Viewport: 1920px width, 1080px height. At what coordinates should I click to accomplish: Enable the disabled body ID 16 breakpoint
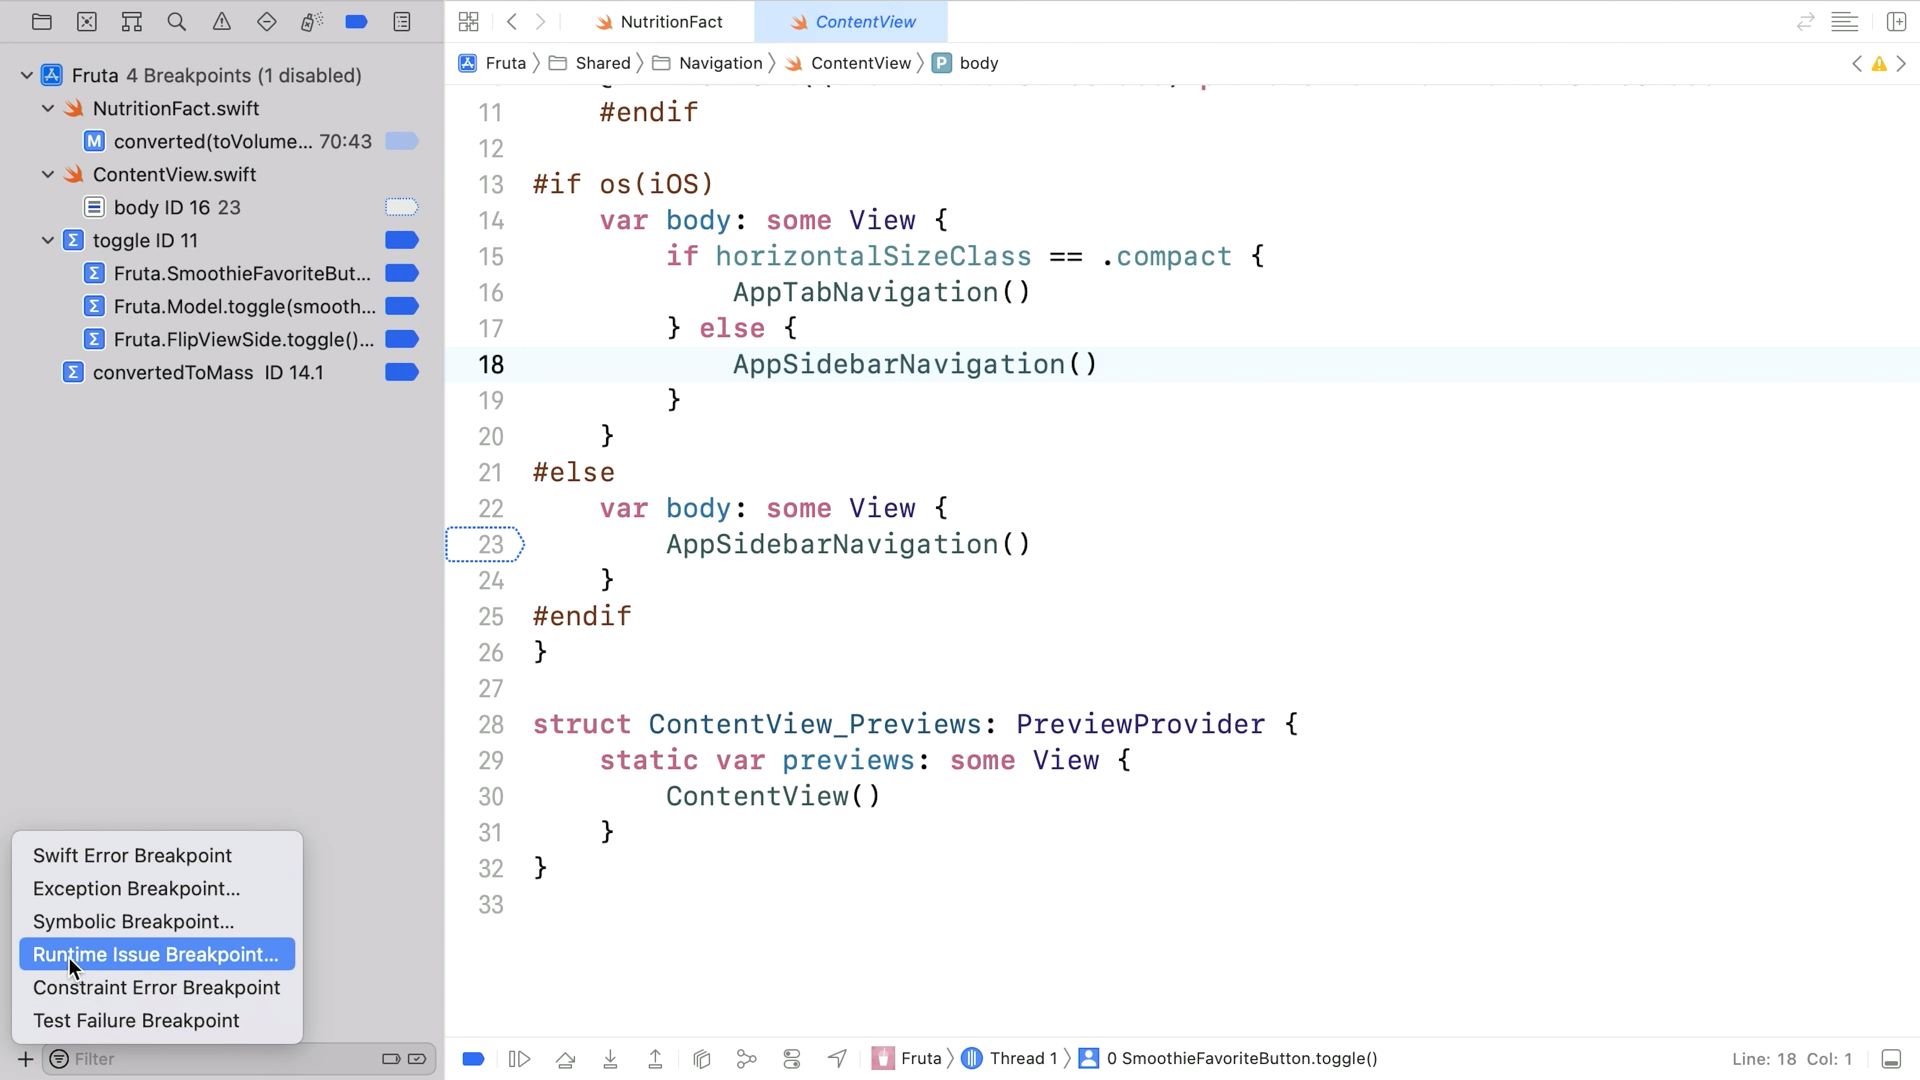click(402, 207)
